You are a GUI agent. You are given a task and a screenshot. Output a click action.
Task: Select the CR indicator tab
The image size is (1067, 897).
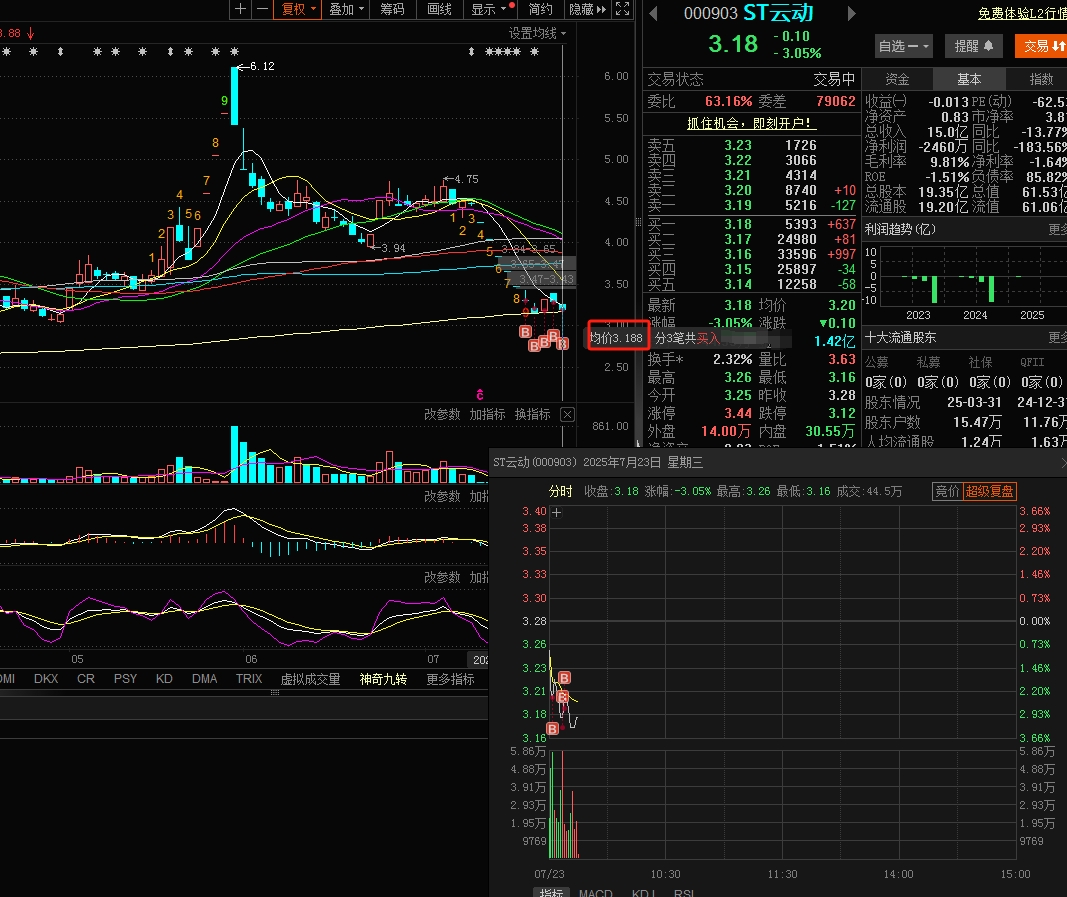click(x=86, y=679)
